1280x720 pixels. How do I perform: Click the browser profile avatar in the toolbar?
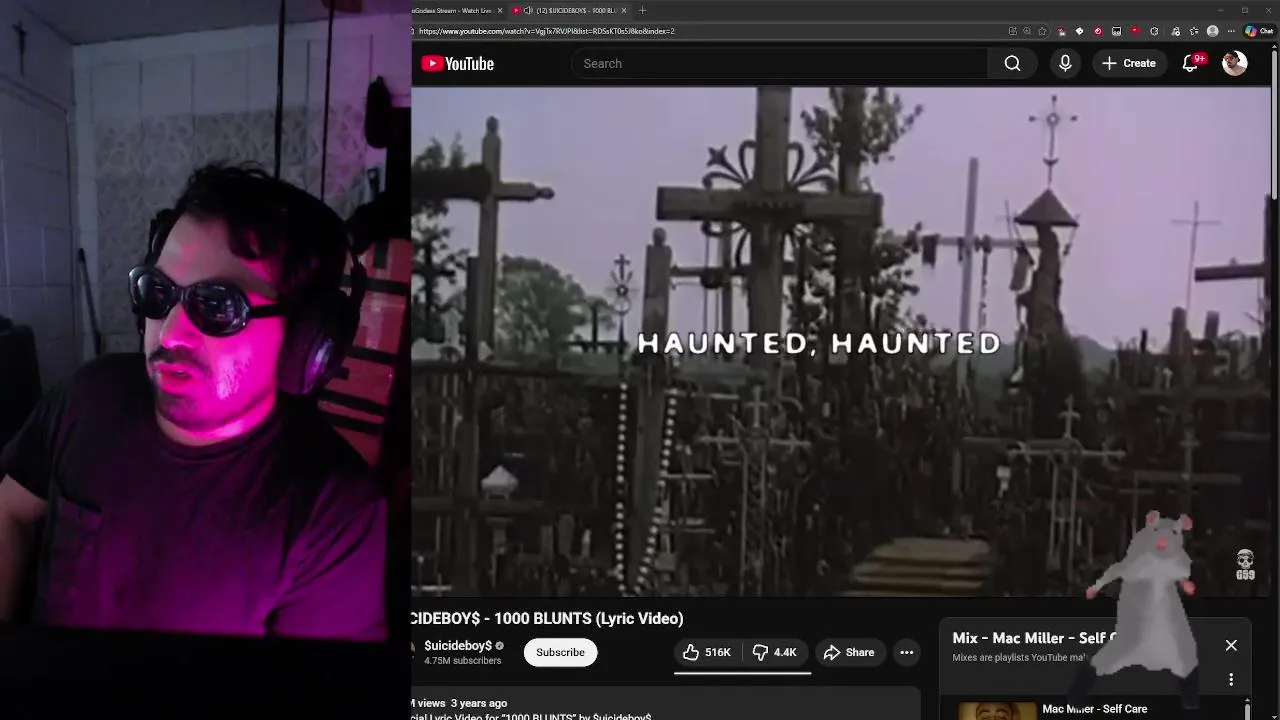pyautogui.click(x=1213, y=31)
